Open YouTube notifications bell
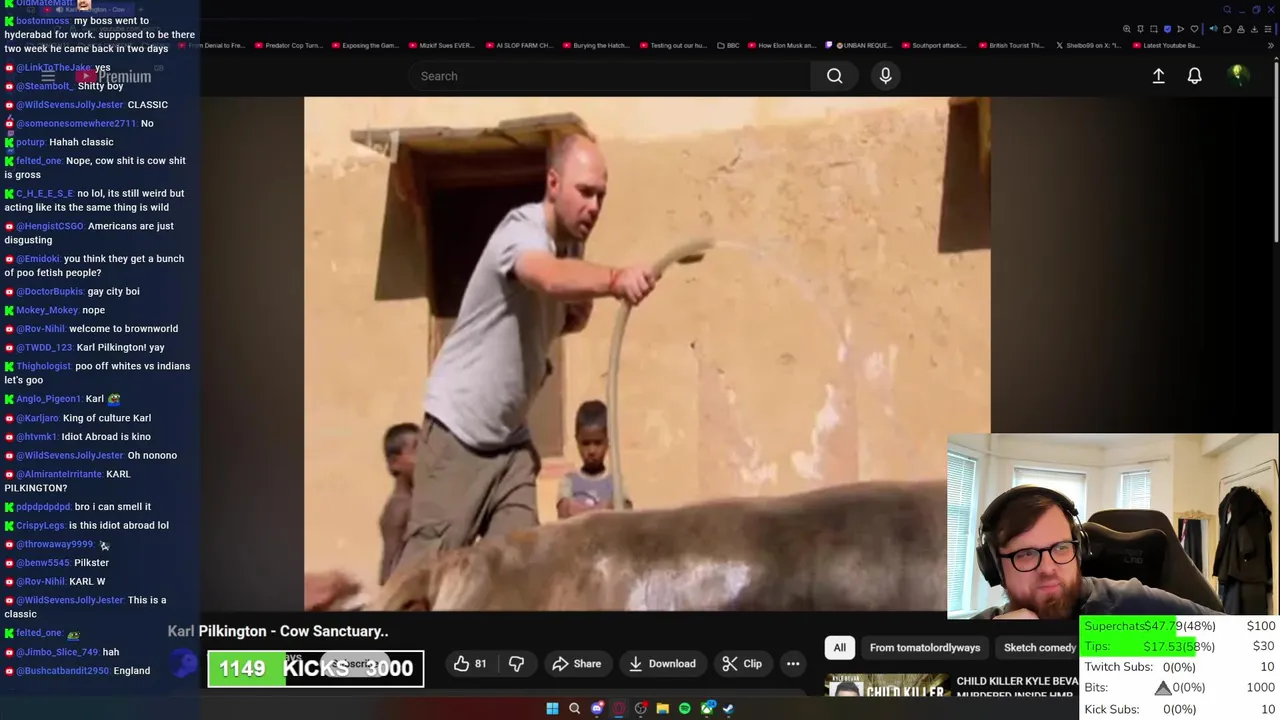This screenshot has width=1280, height=720. [x=1194, y=76]
